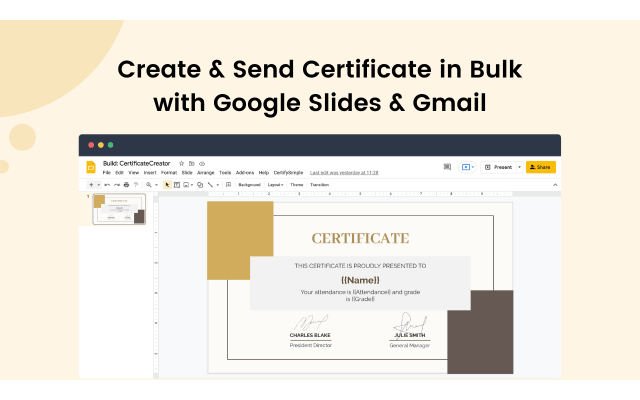
Task: Click the Google Slides logo icon
Action: coord(91,167)
